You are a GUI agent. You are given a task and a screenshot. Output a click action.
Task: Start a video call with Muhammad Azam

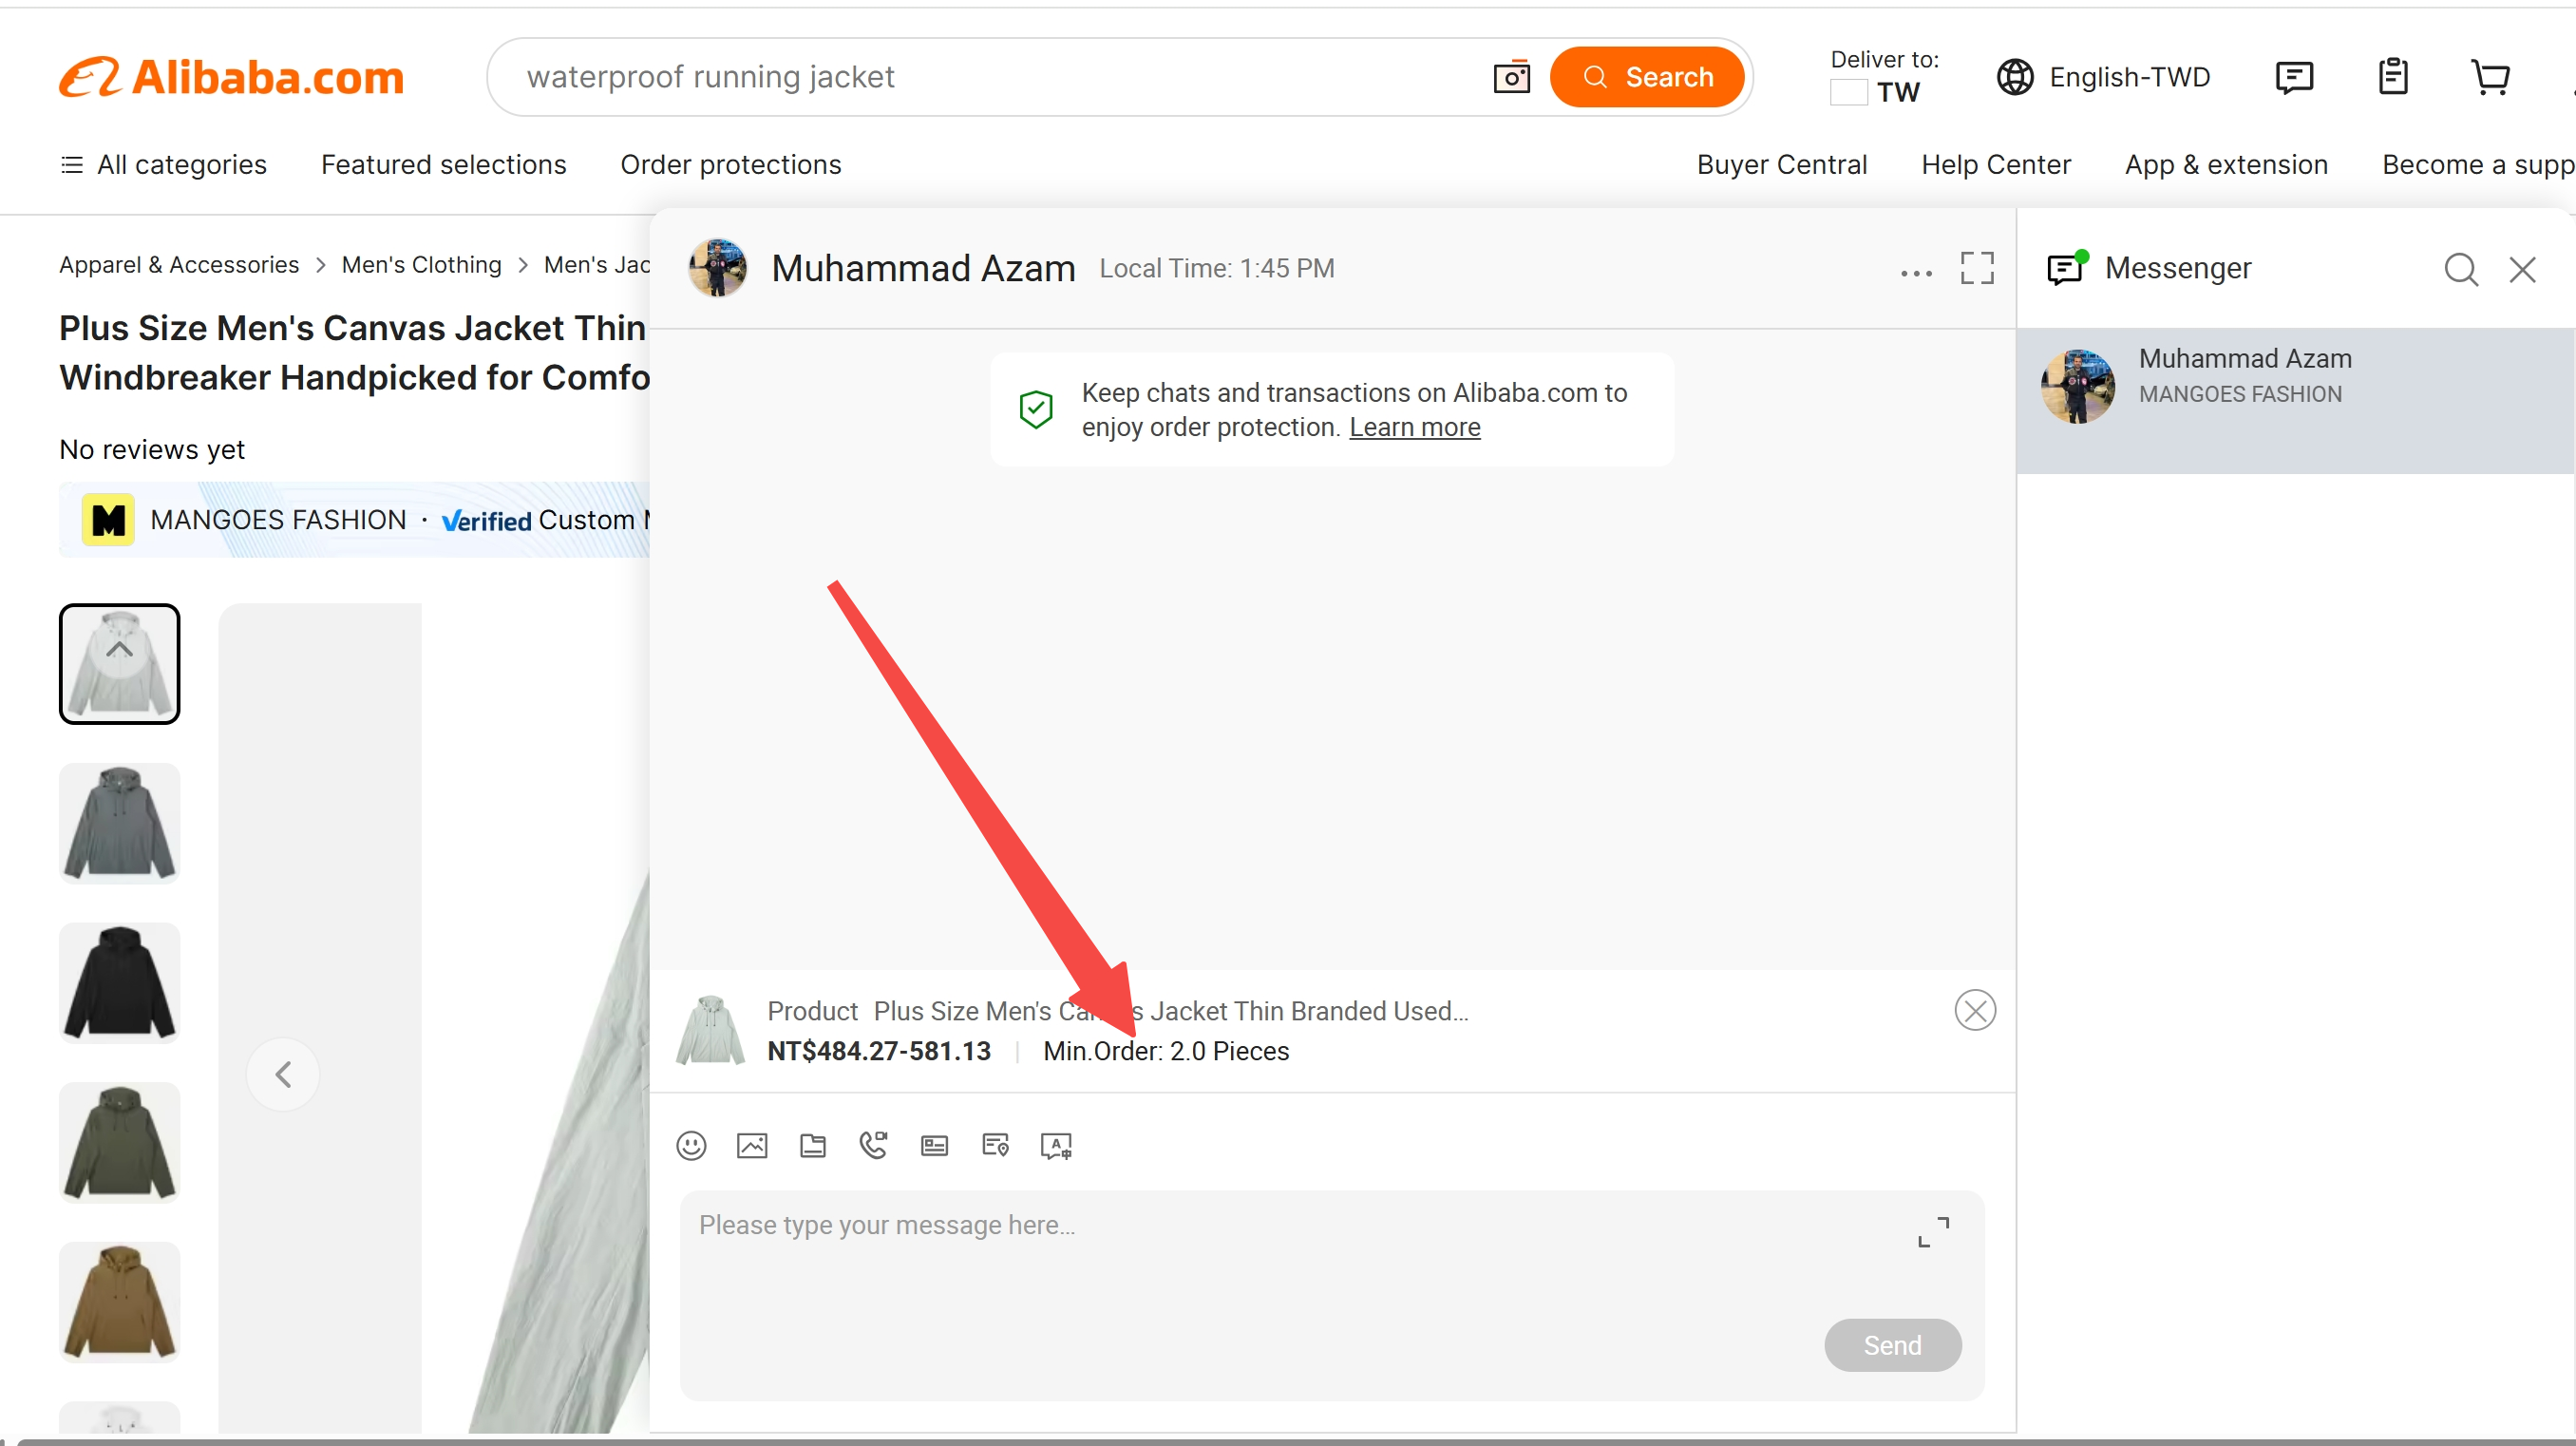[874, 1145]
